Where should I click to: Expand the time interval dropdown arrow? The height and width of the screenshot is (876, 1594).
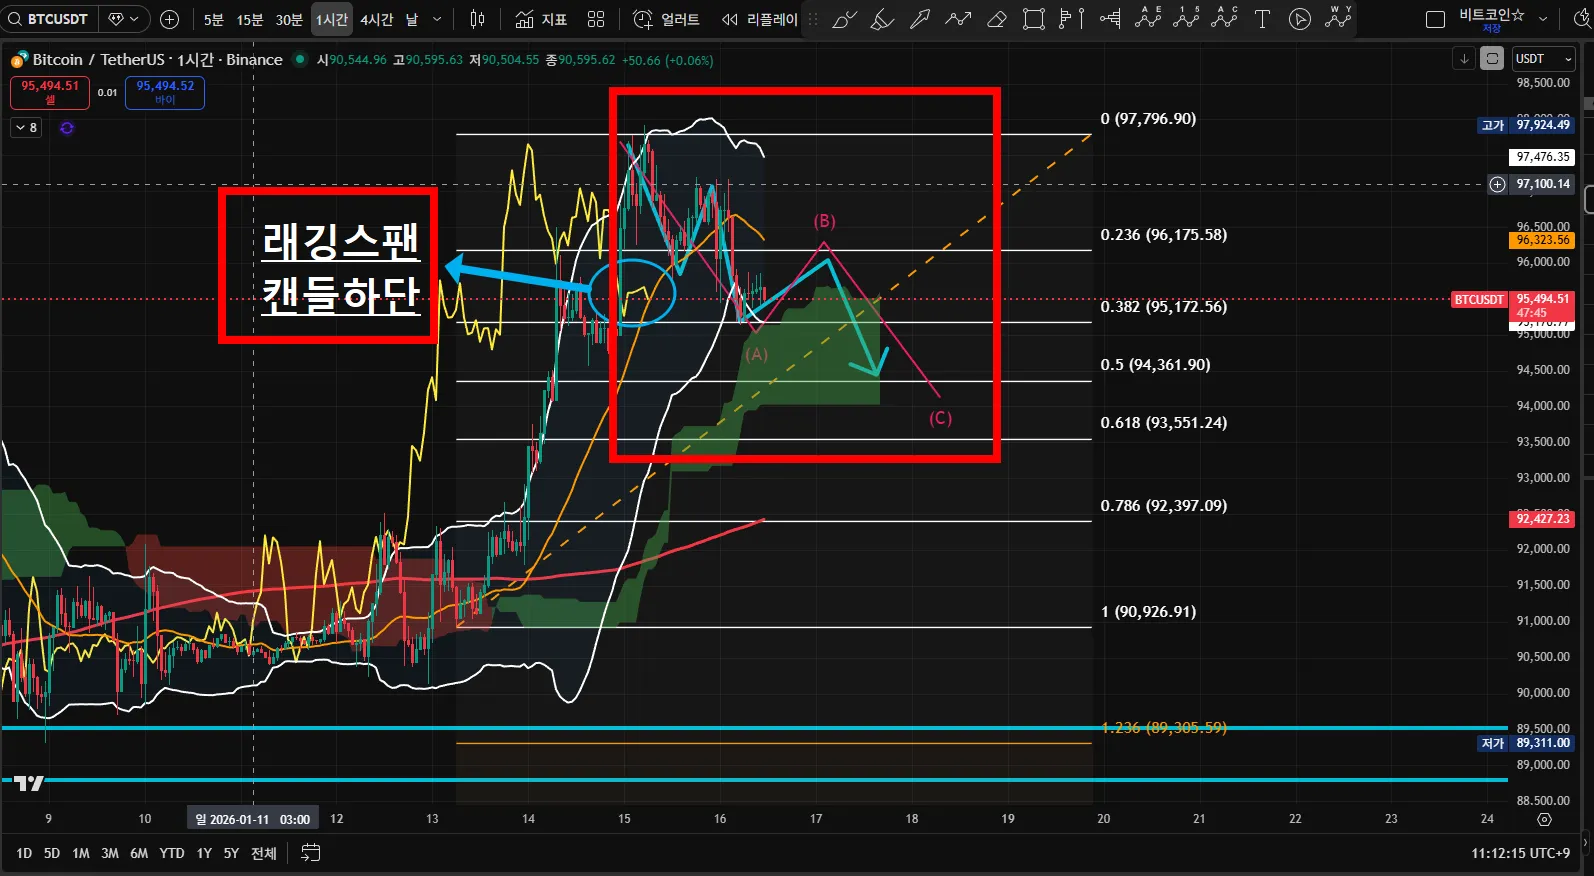[x=437, y=19]
